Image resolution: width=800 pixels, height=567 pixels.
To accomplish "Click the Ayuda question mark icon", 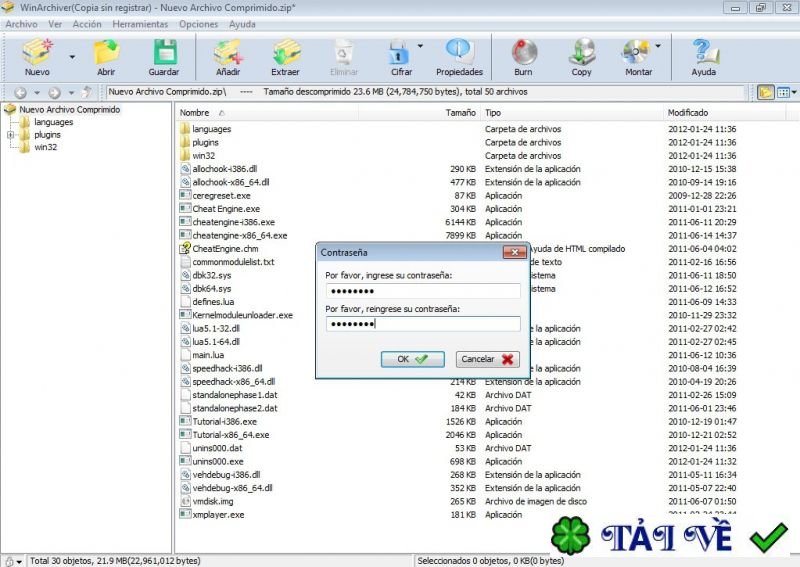I will pyautogui.click(x=704, y=52).
